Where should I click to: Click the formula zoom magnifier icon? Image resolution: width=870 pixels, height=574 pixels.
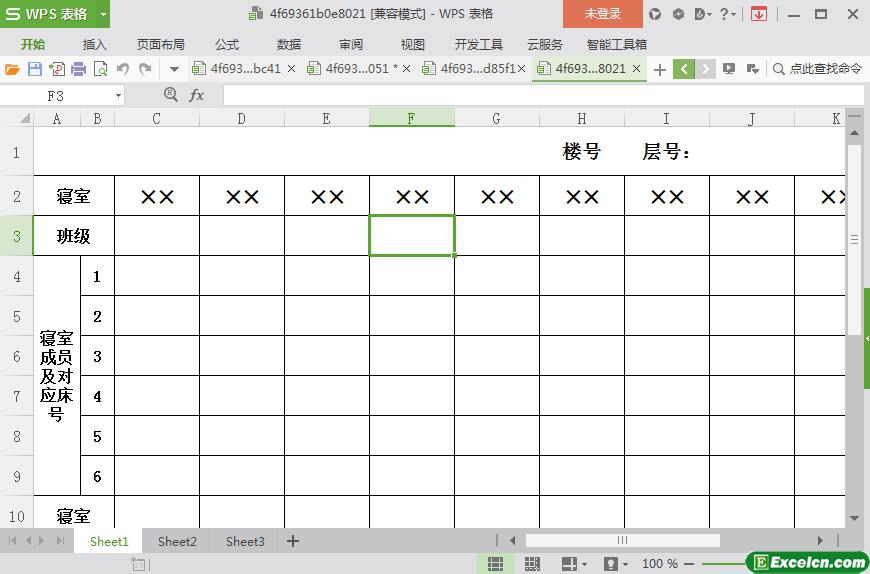(171, 95)
